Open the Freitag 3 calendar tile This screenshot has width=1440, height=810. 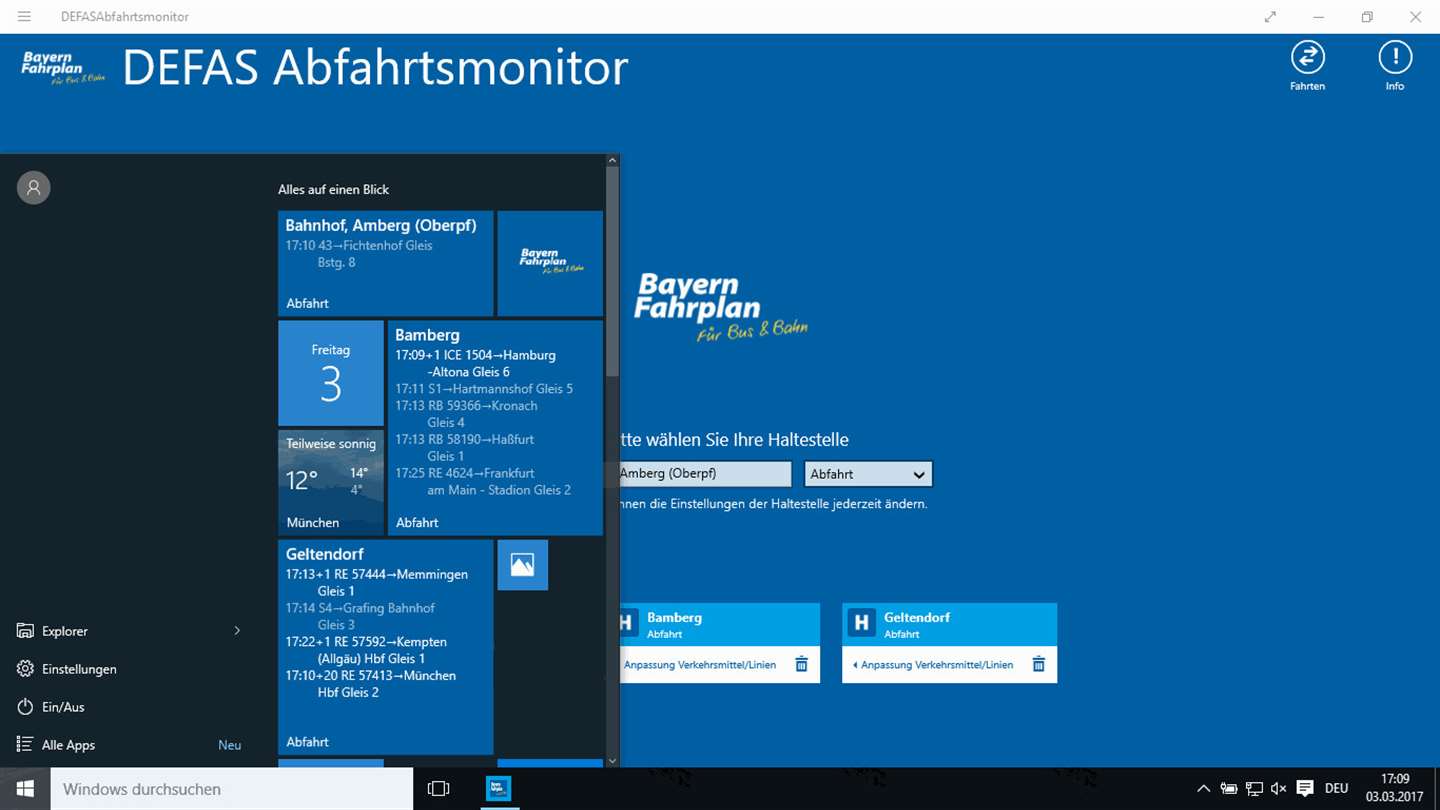click(331, 373)
